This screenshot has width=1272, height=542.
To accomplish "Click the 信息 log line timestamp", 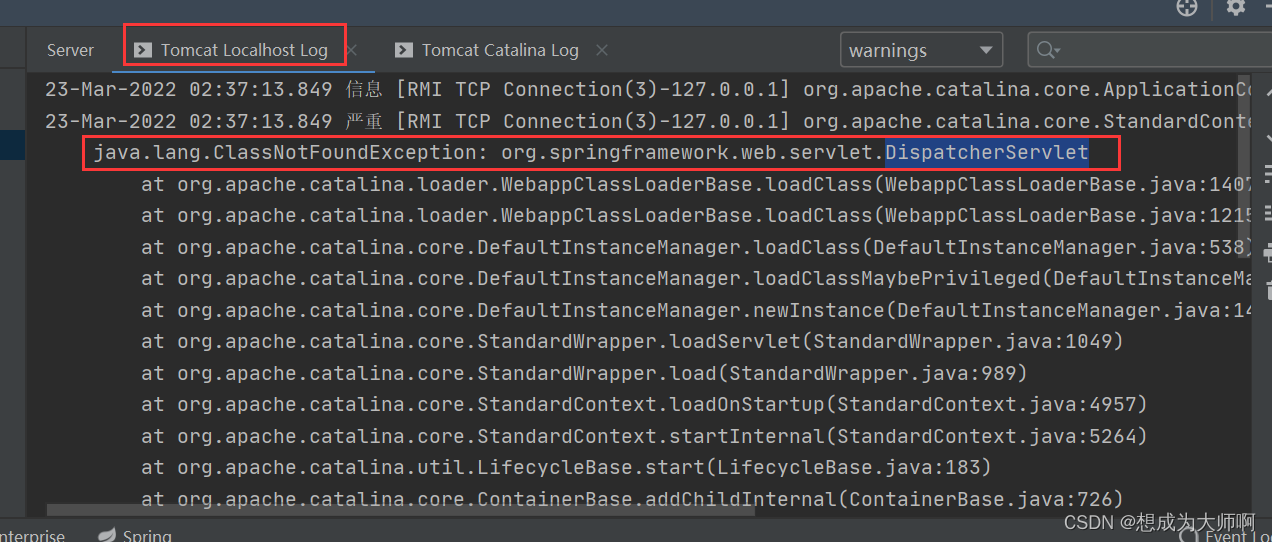I will (189, 89).
